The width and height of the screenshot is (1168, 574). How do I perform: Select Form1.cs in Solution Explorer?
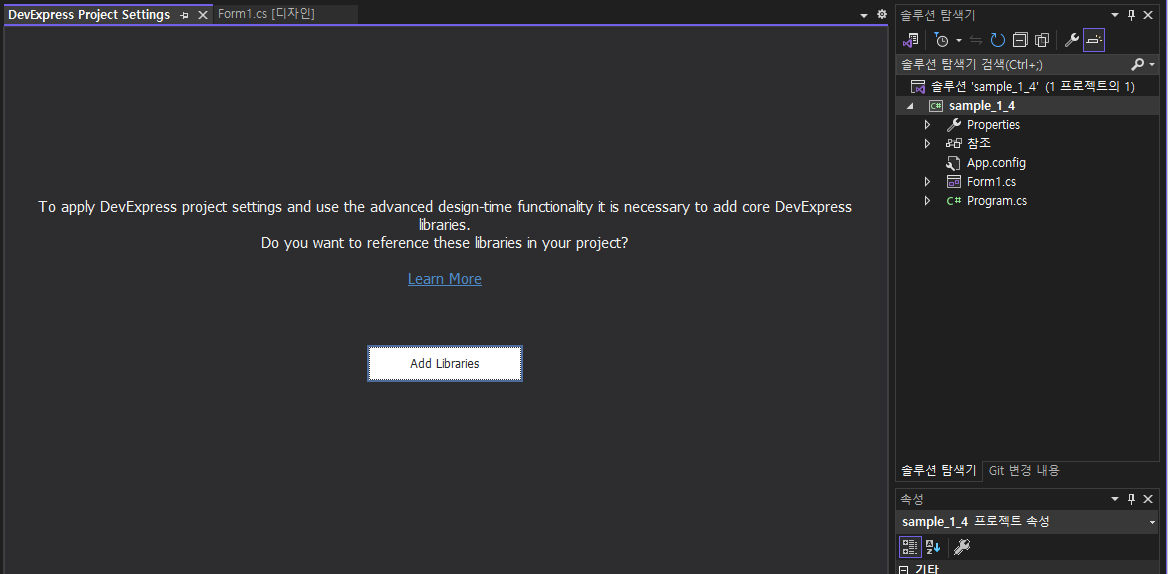coord(991,182)
